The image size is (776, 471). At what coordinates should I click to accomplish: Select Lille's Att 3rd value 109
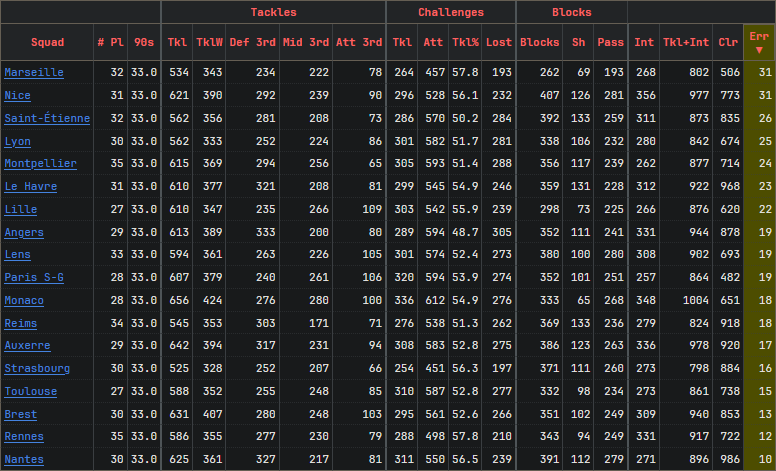372,209
